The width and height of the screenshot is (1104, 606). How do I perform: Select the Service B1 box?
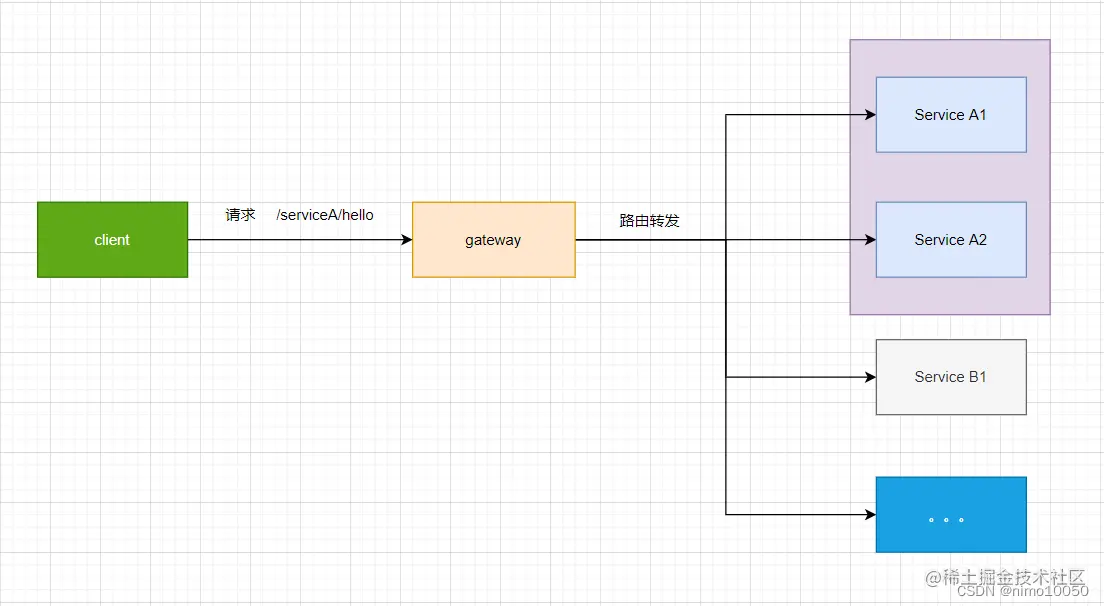pos(951,377)
